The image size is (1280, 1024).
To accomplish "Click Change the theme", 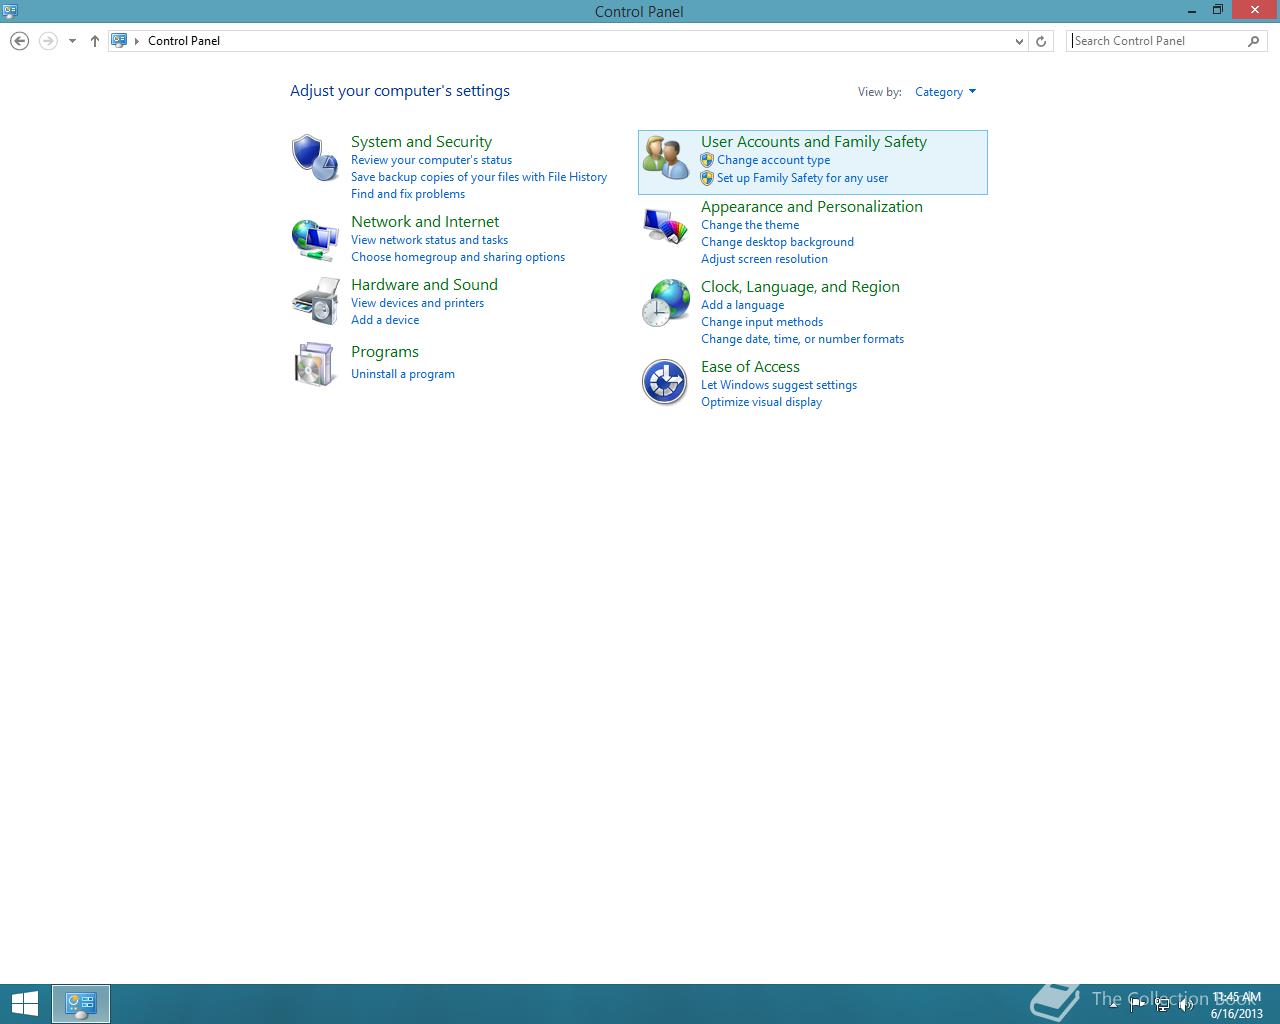I will pos(750,225).
